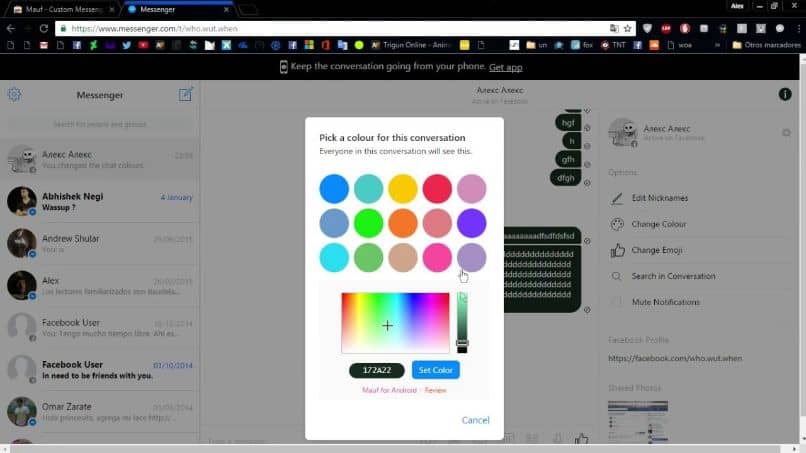Click the brightness vertical slider
Image resolution: width=806 pixels, height=453 pixels.
tap(462, 323)
